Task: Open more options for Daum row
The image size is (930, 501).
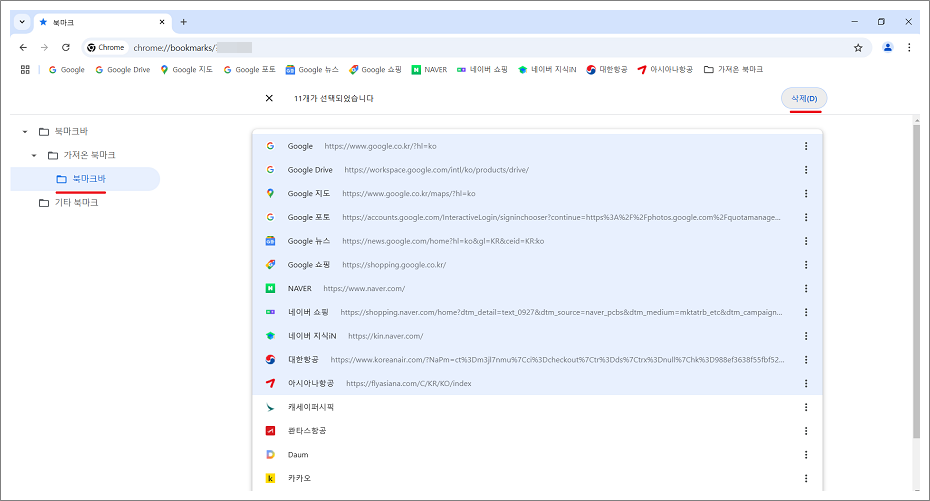Action: [805, 454]
